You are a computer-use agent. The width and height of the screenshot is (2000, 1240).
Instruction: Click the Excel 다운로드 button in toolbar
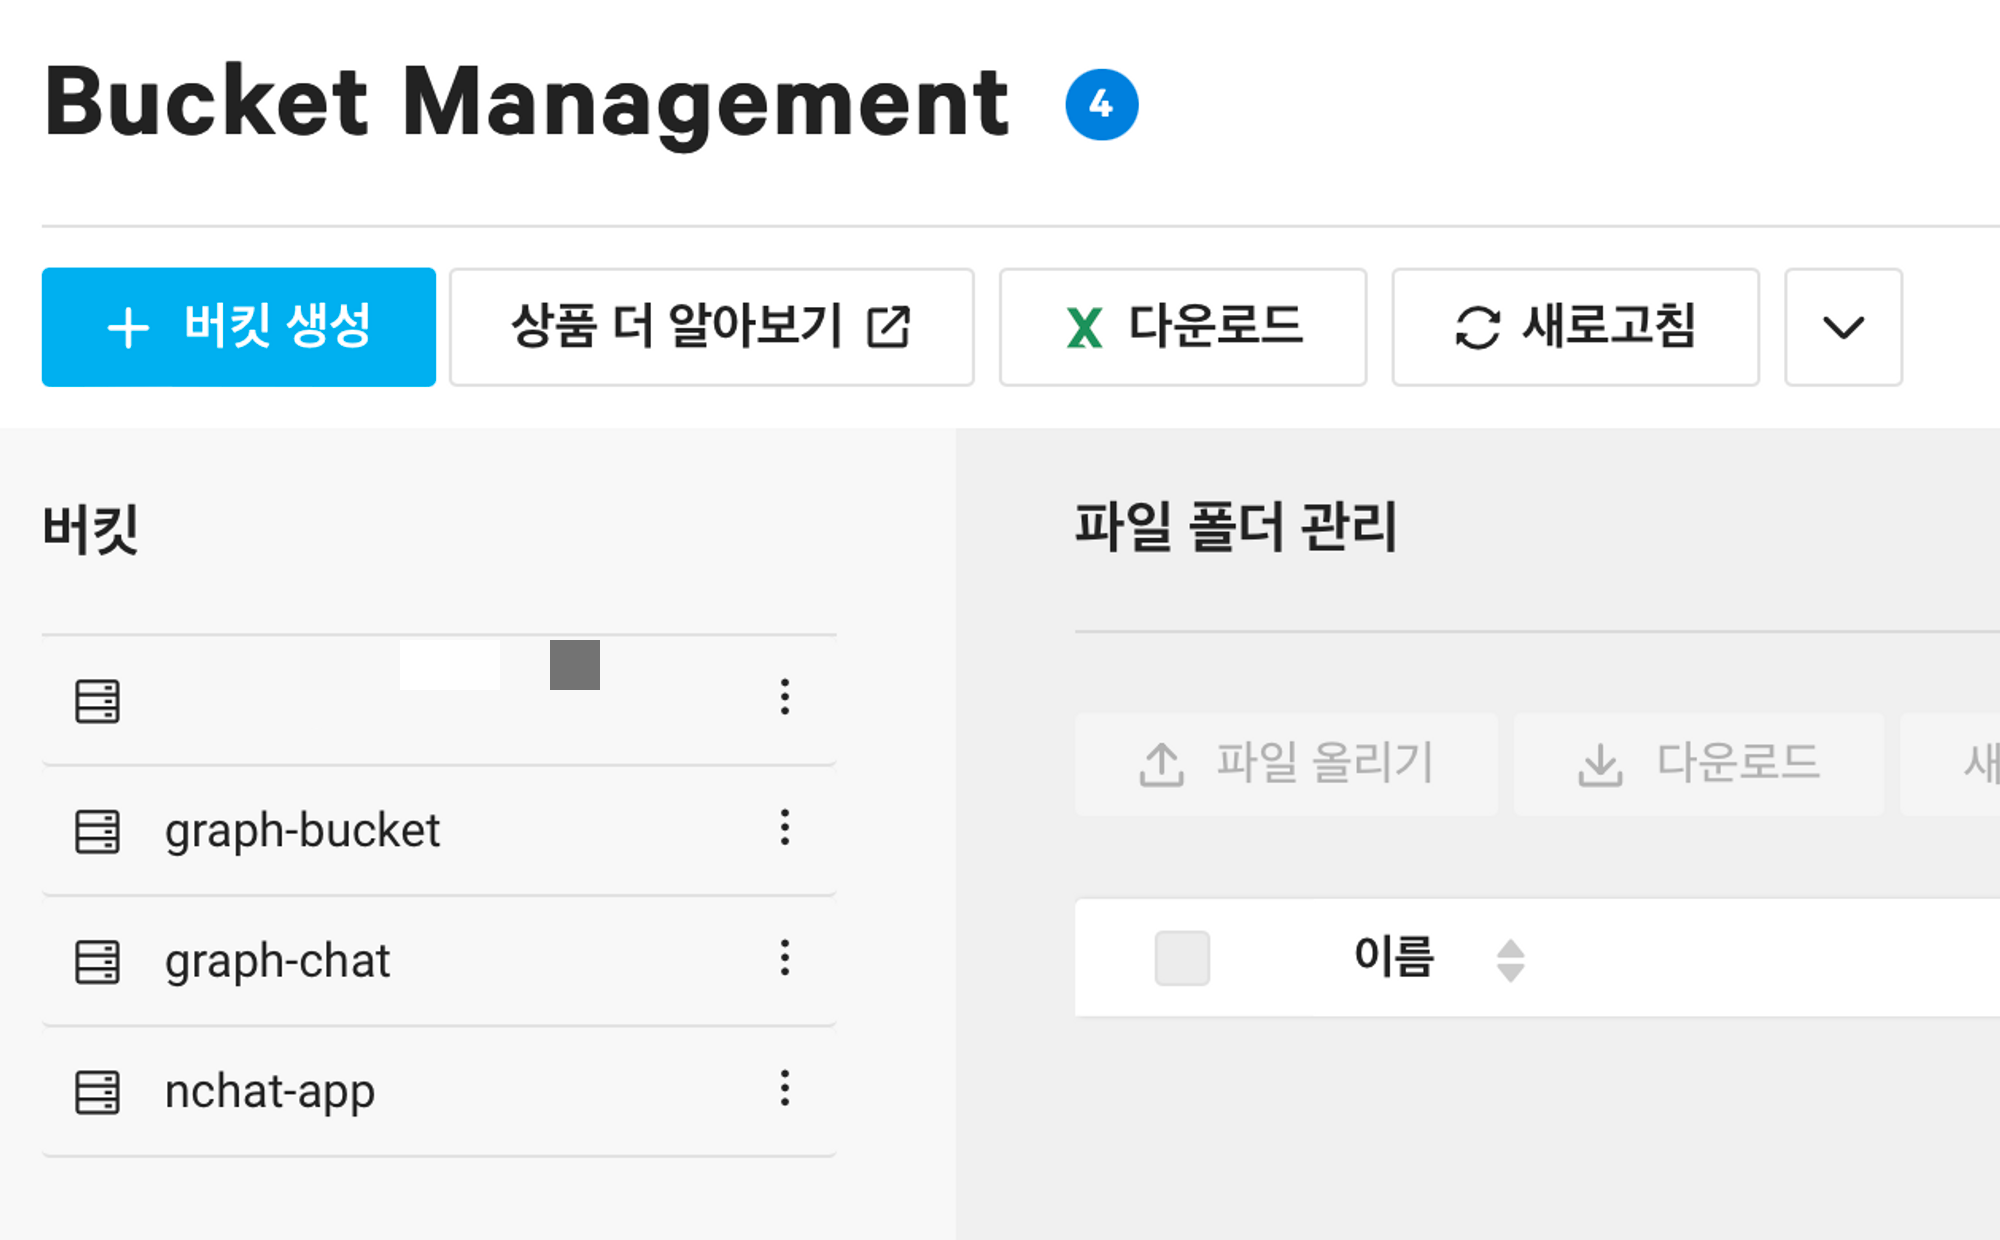click(1183, 327)
